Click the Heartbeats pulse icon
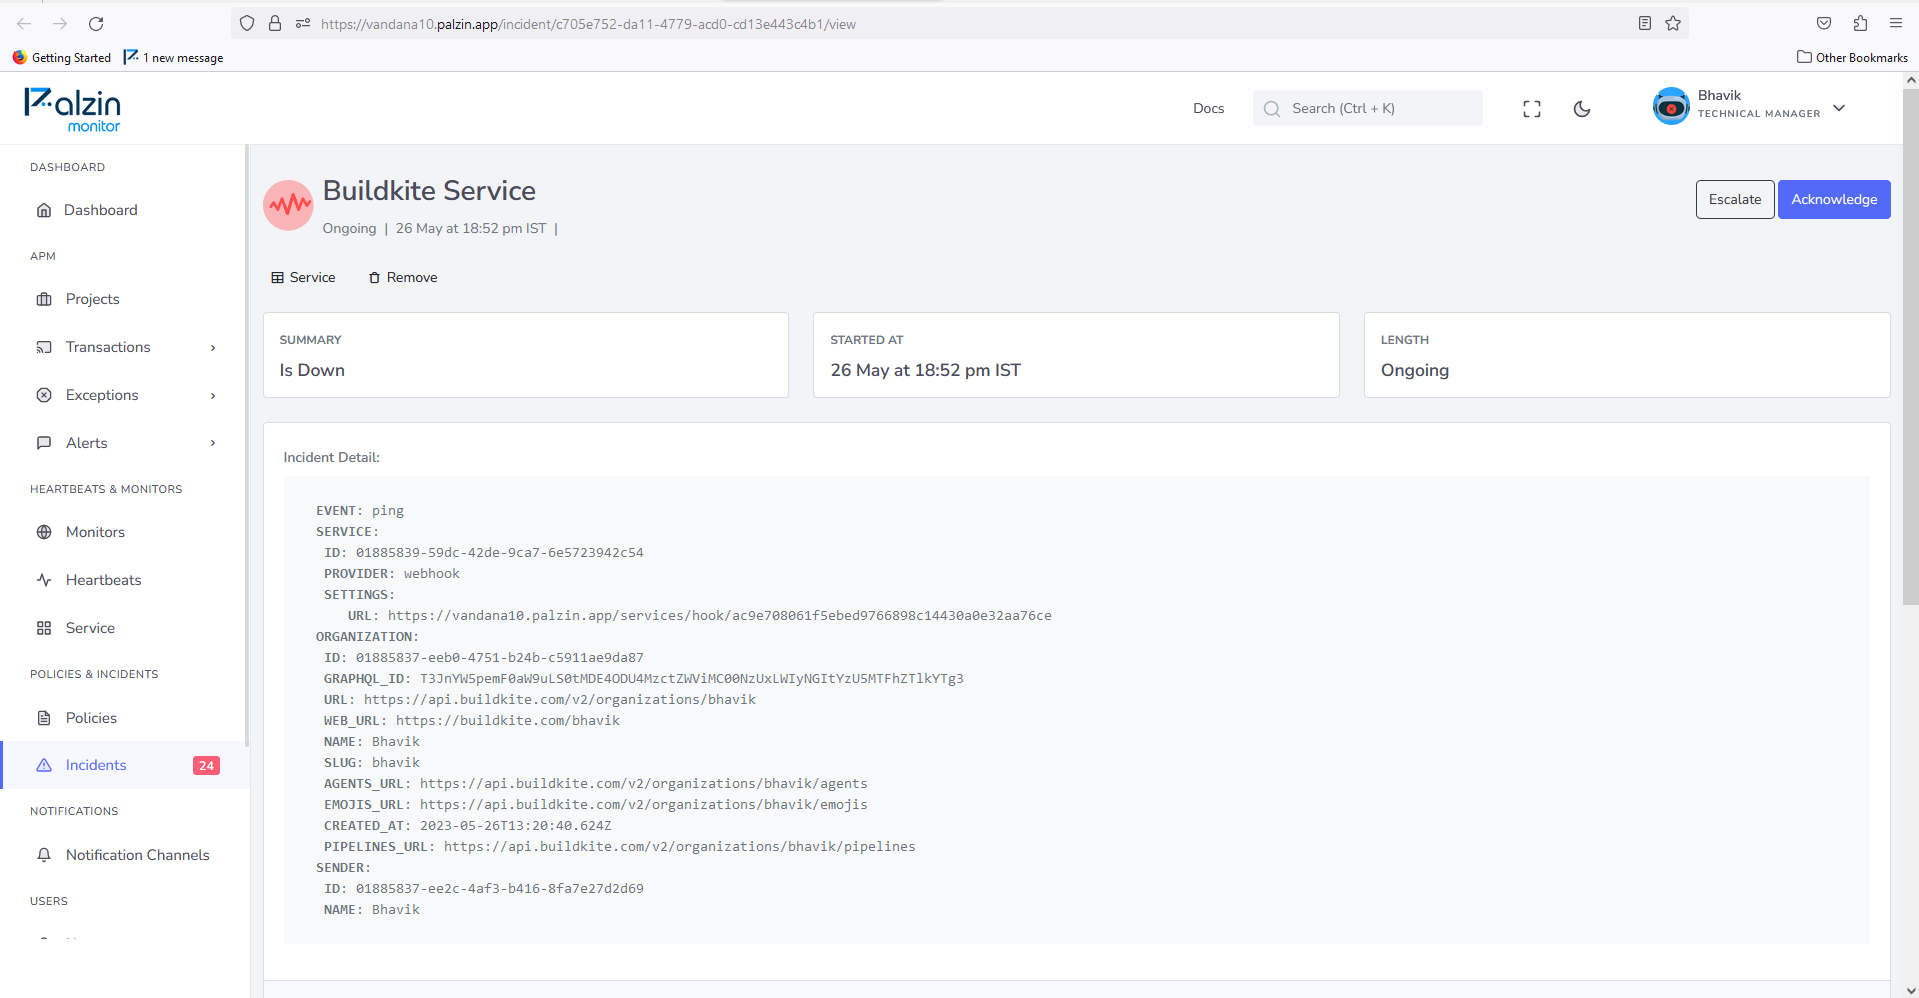The width and height of the screenshot is (1919, 998). [44, 580]
